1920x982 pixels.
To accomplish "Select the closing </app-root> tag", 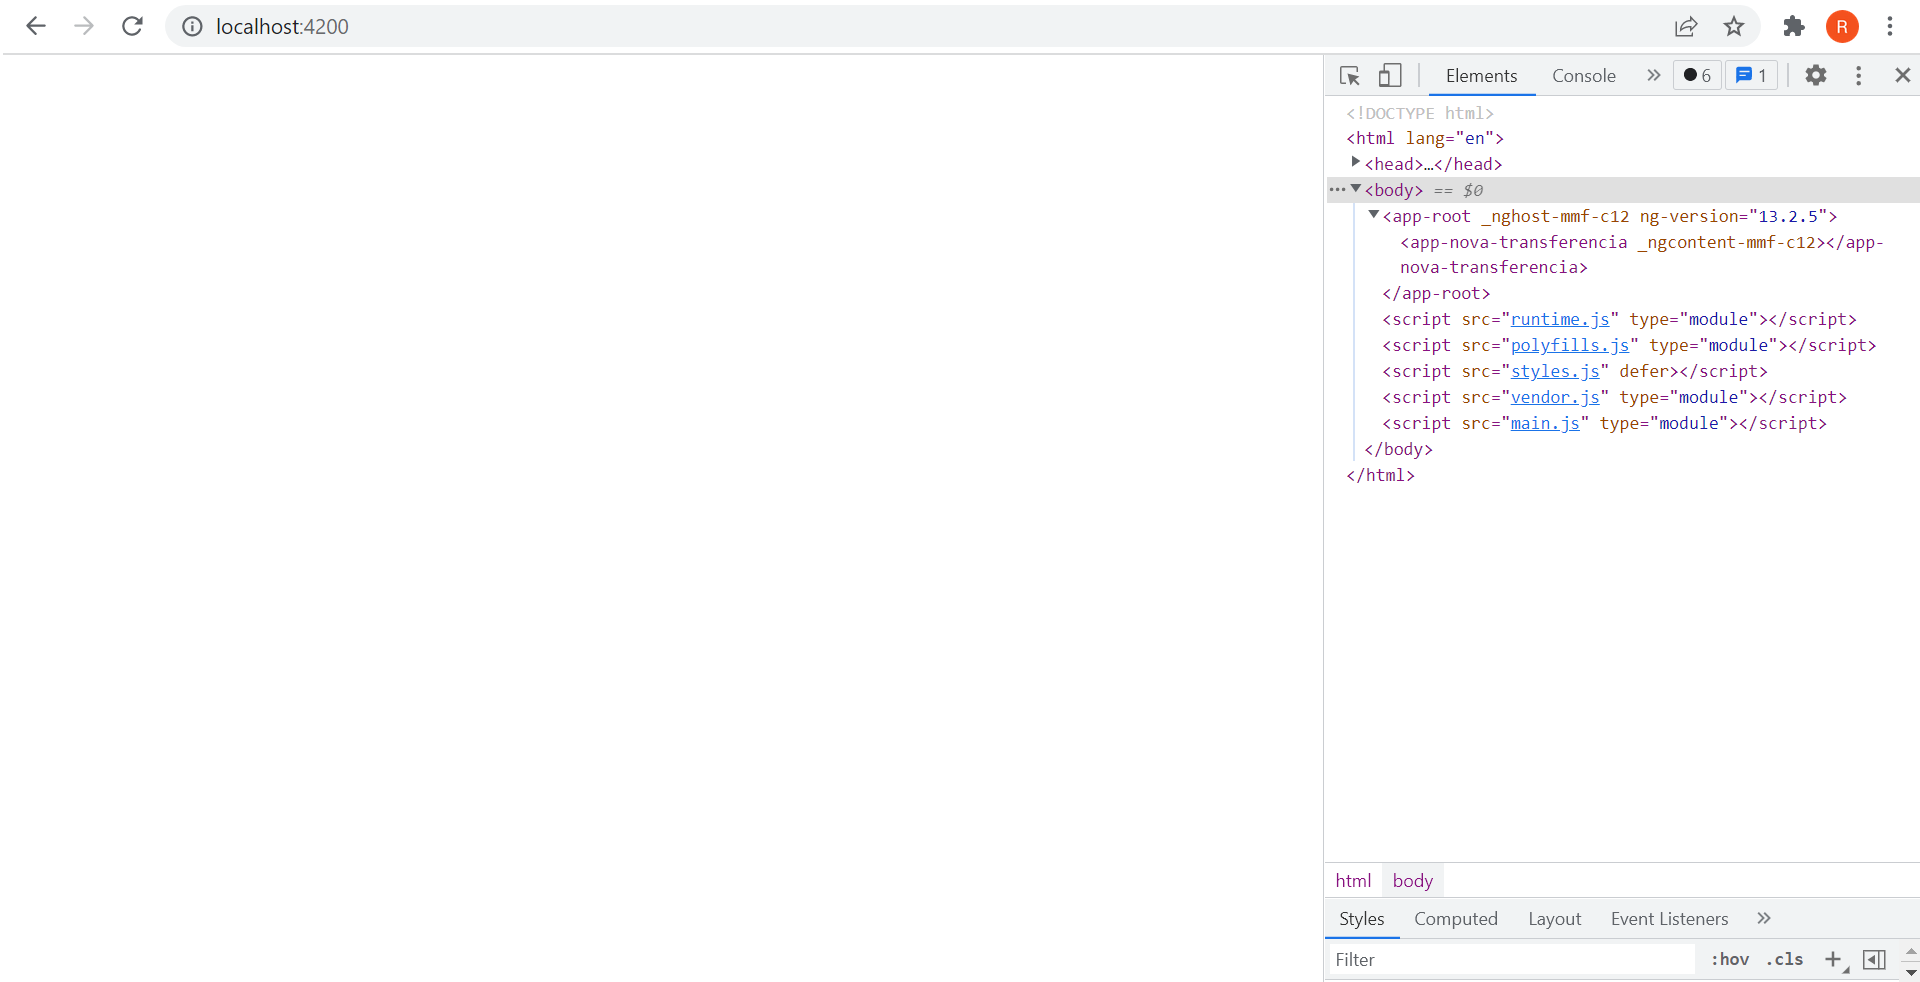I will click(1436, 293).
